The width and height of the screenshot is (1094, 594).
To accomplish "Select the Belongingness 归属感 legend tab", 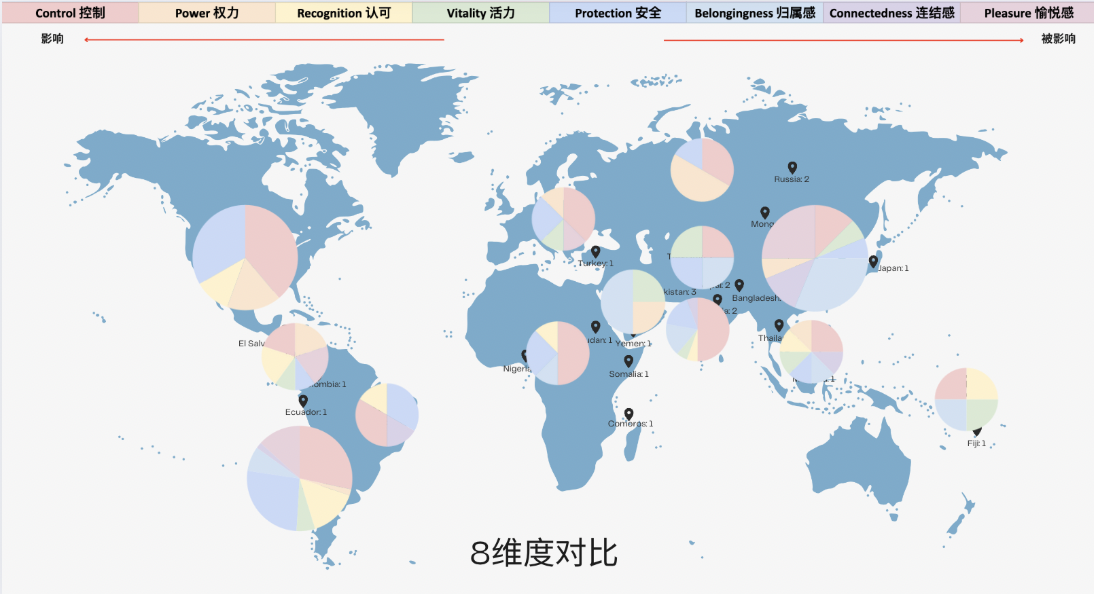I will 754,13.
